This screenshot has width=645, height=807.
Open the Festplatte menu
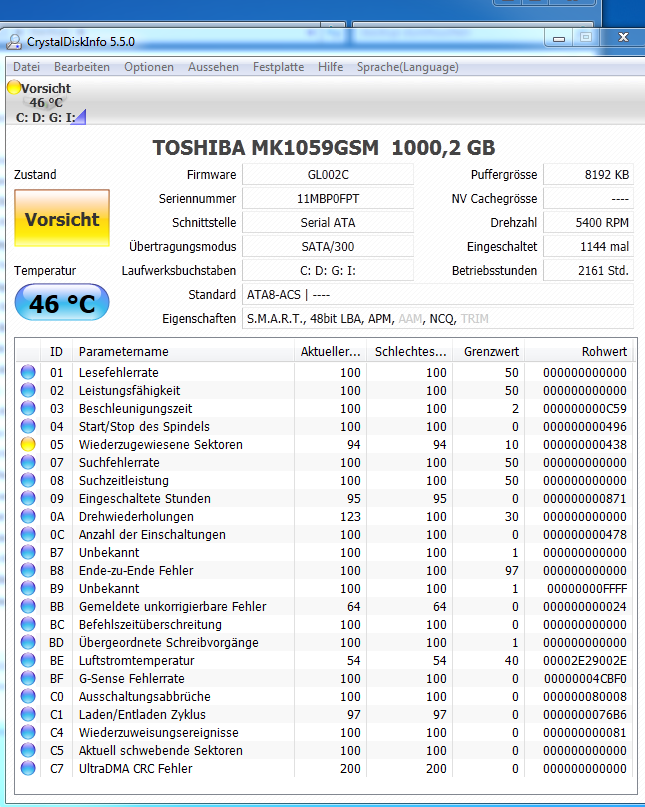point(278,67)
